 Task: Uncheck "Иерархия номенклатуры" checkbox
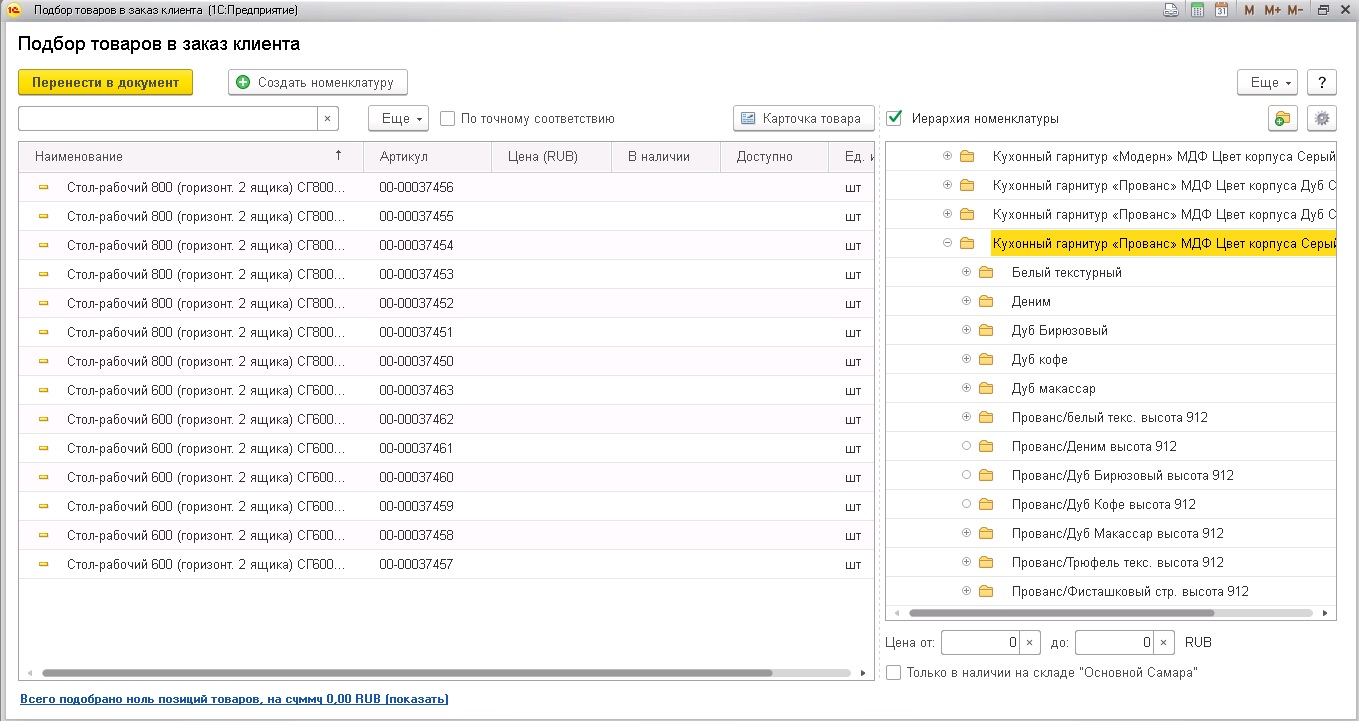coord(895,119)
